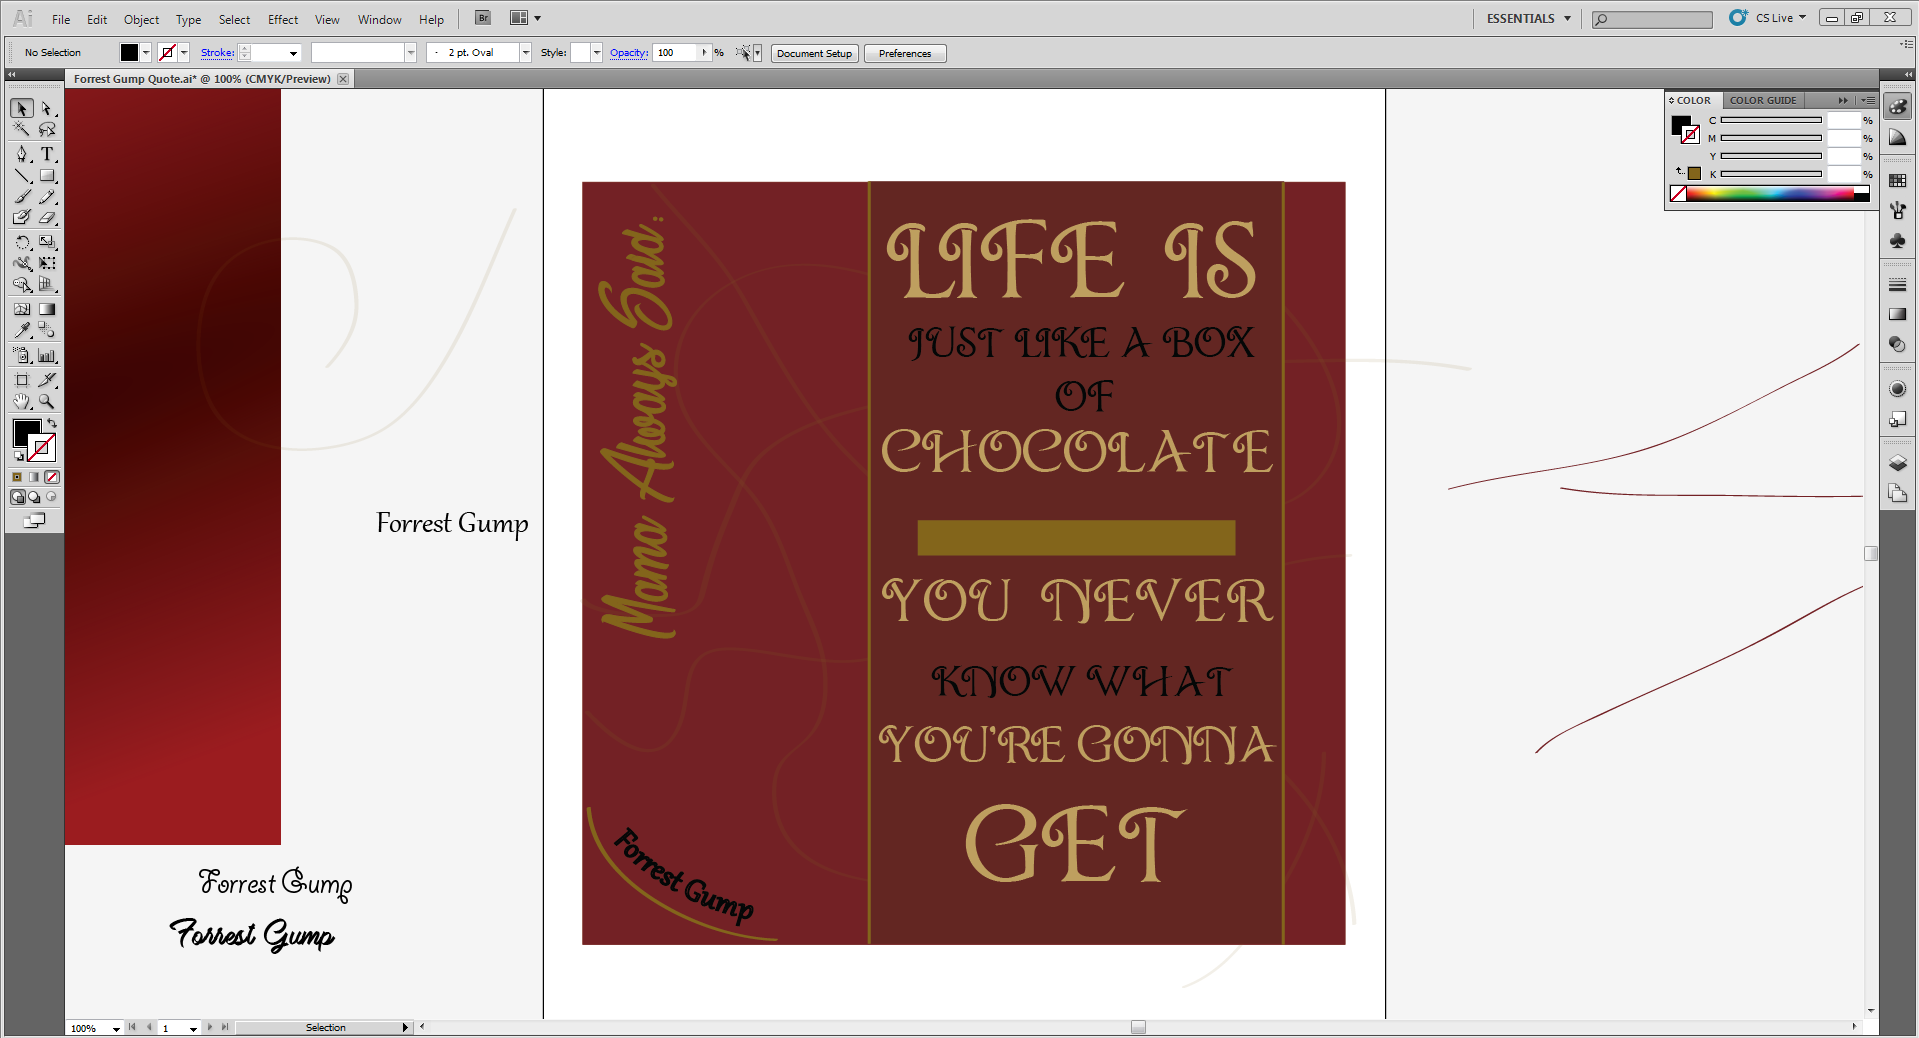The height and width of the screenshot is (1038, 1919).
Task: Open Preferences from the control bar
Action: point(904,53)
